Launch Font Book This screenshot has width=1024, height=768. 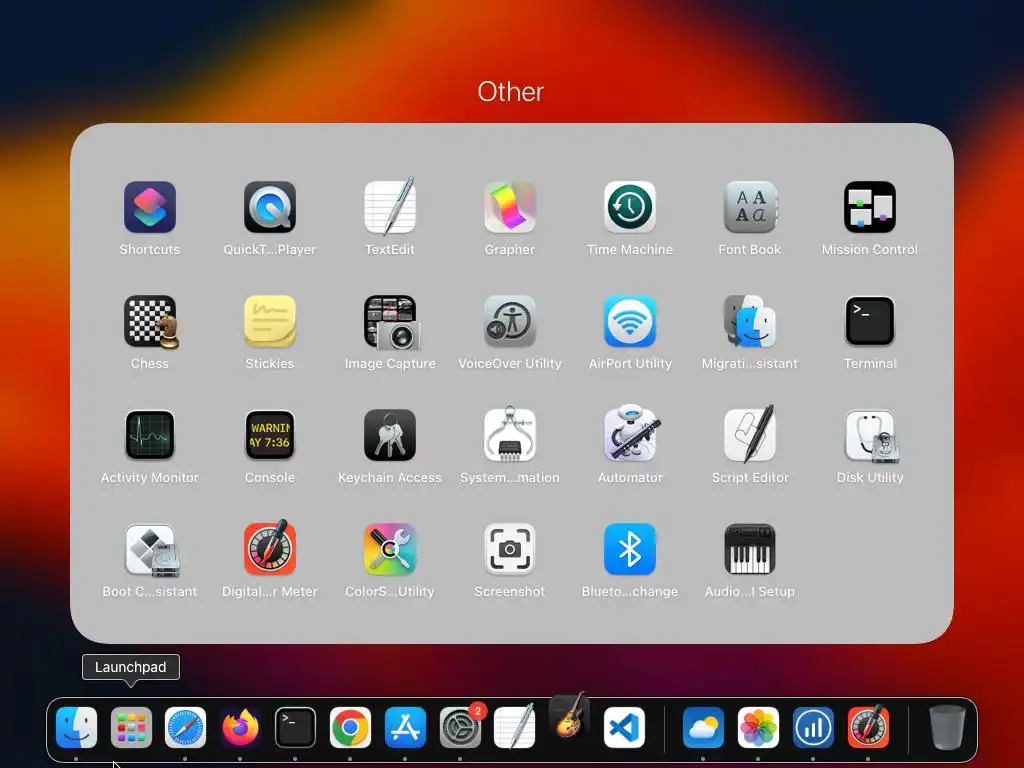(750, 208)
